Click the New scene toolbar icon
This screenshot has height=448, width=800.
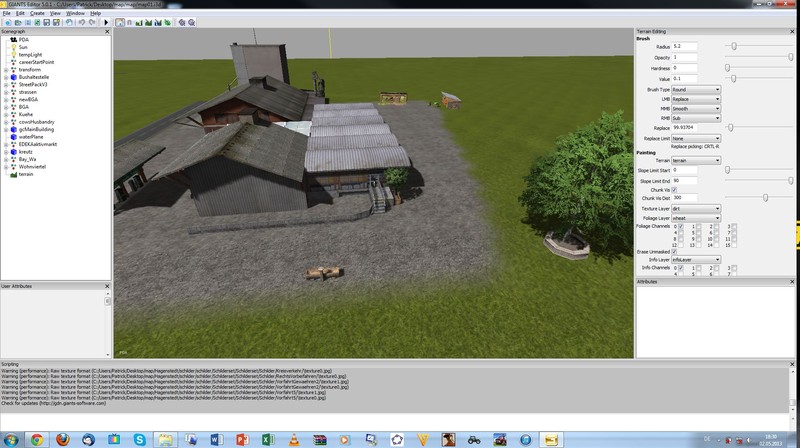pos(8,22)
